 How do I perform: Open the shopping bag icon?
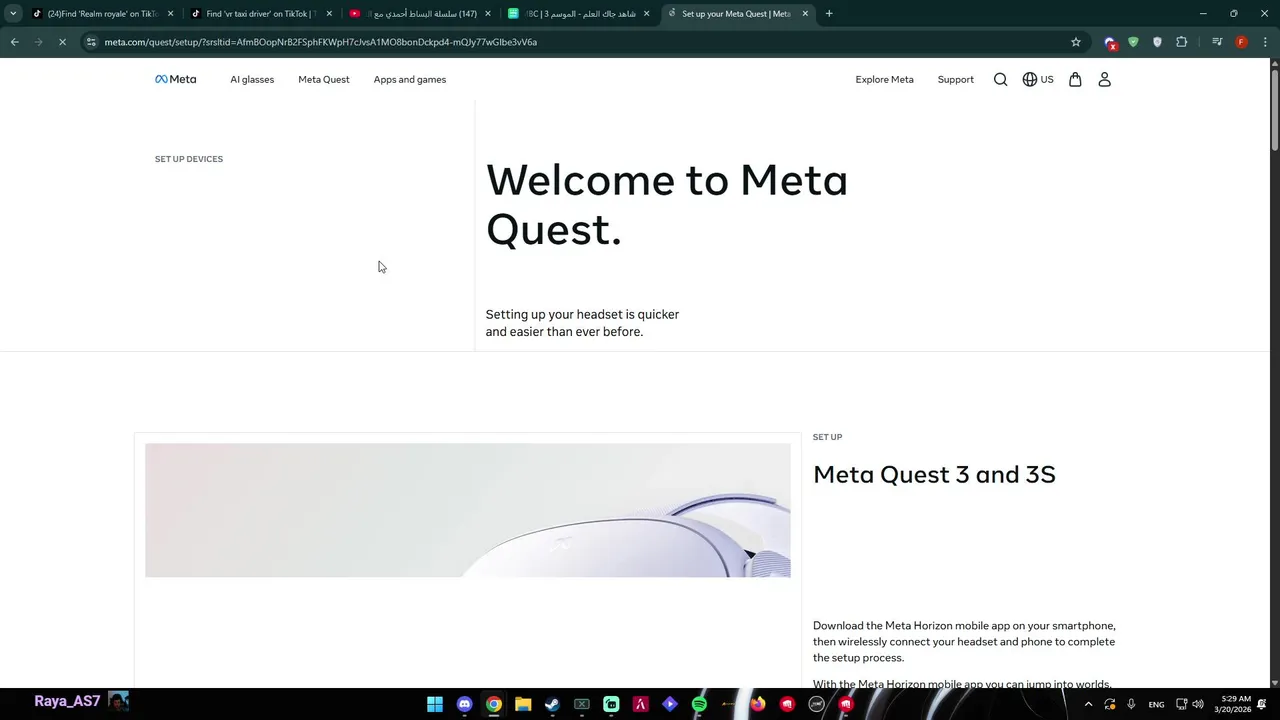click(1075, 79)
